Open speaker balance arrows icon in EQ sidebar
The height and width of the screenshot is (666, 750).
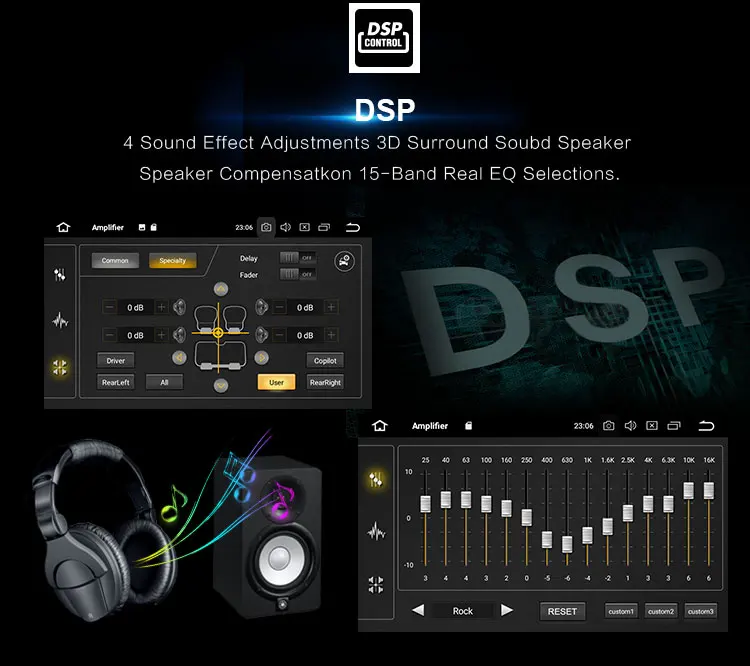(376, 585)
